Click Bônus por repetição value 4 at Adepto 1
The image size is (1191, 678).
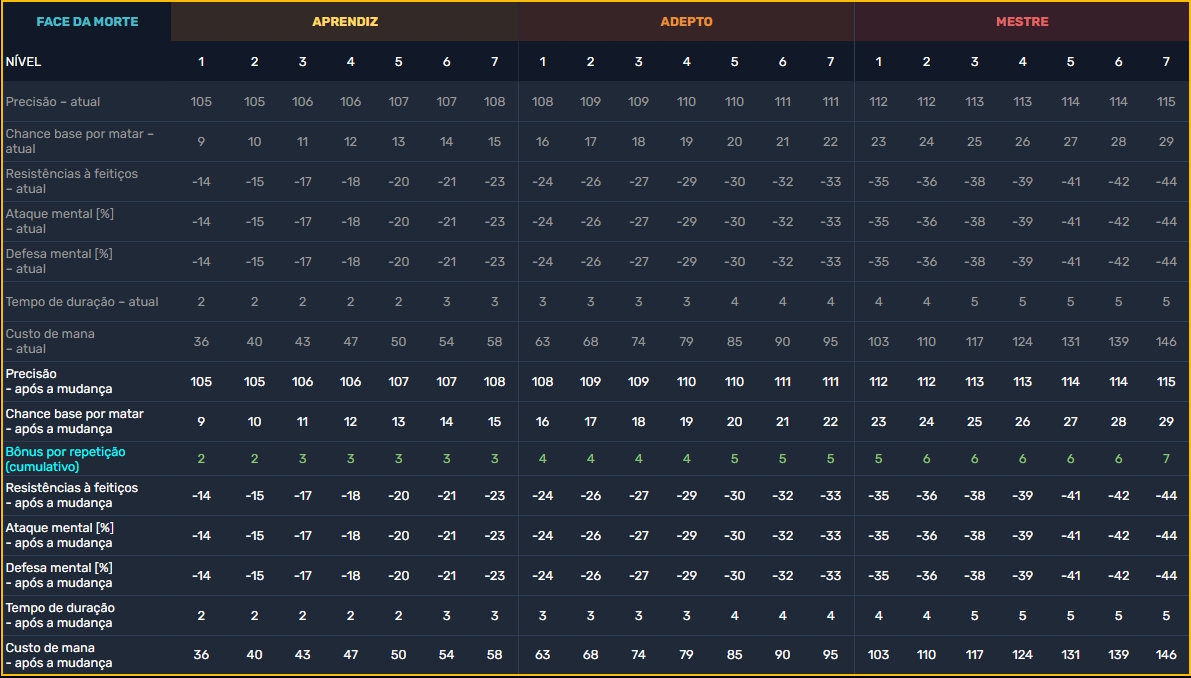pyautogui.click(x=542, y=459)
